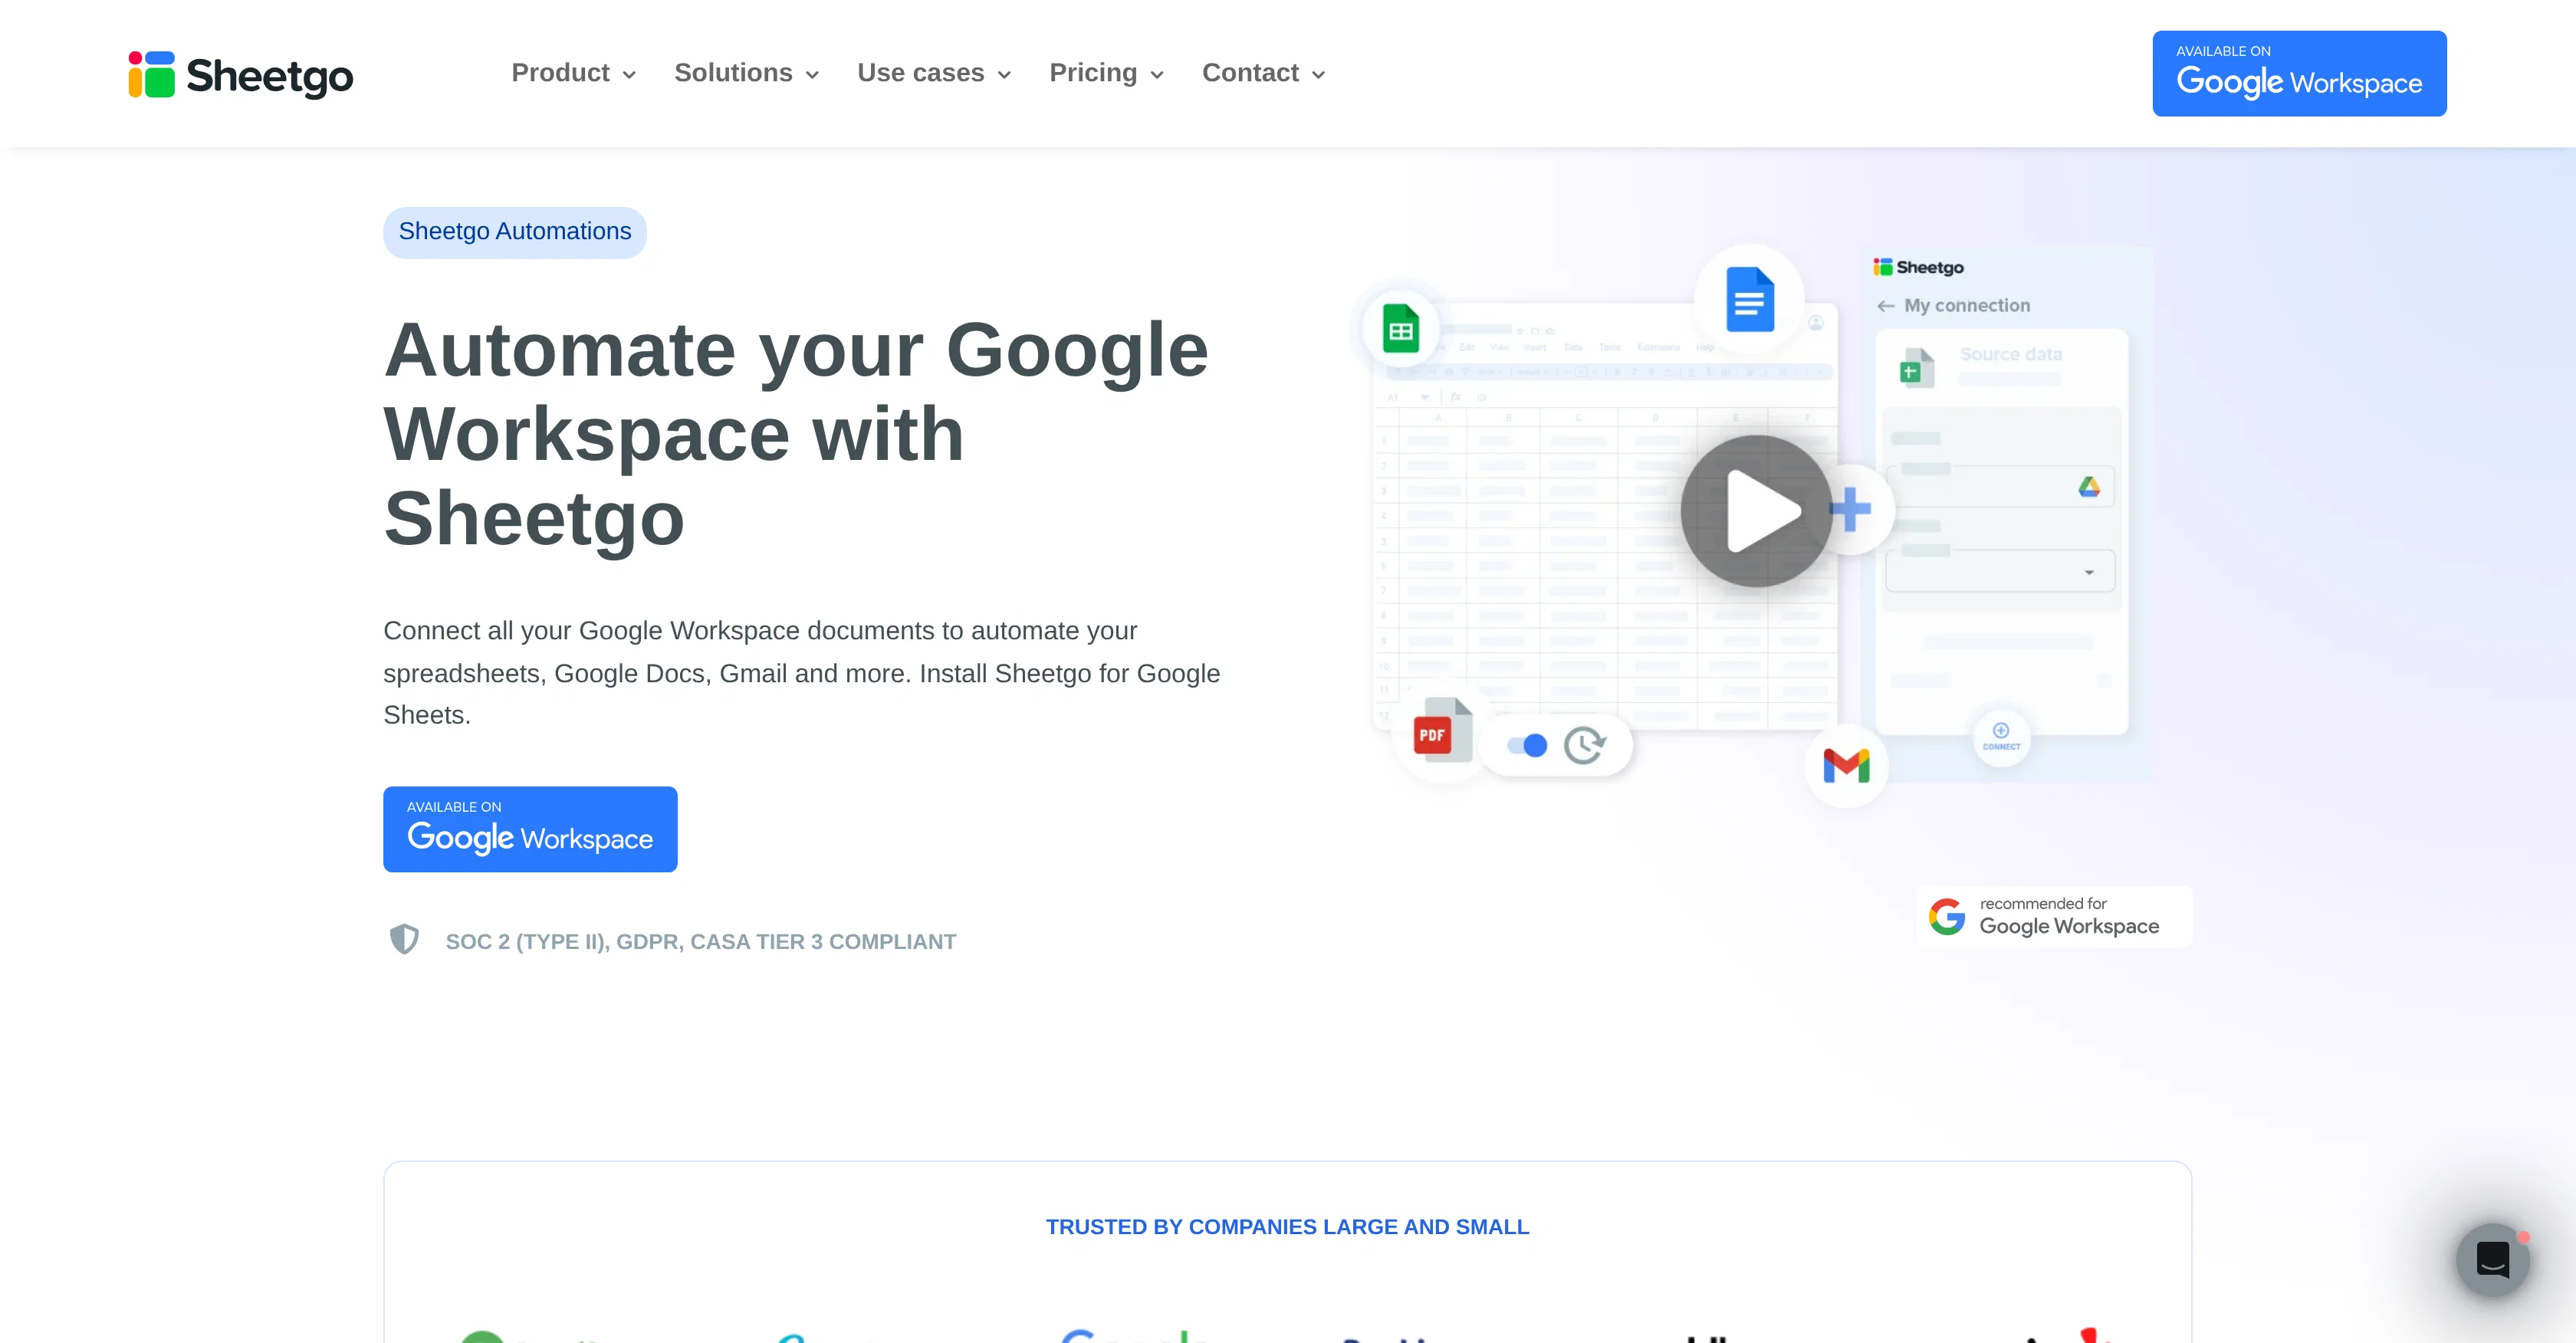Image resolution: width=2576 pixels, height=1343 pixels.
Task: Click the Sheetgo logo in header
Action: 240,75
